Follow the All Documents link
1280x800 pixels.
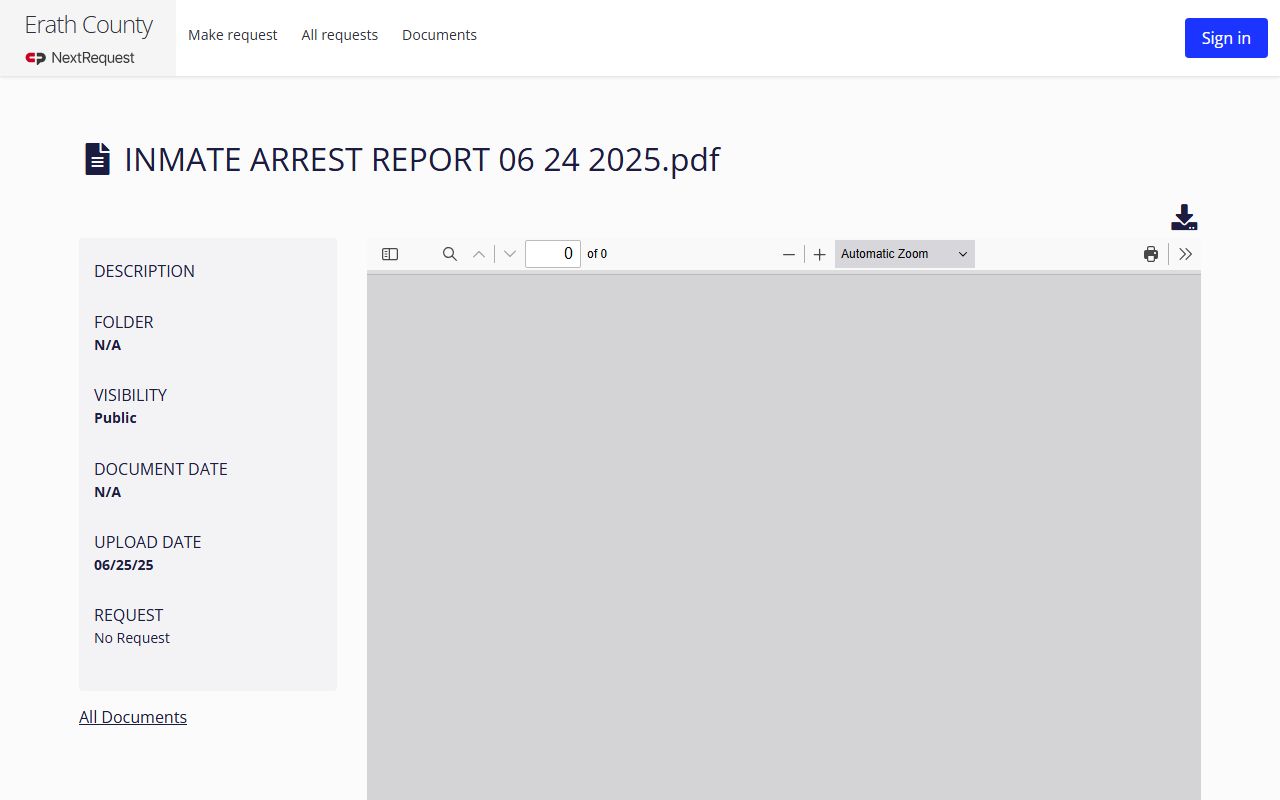(133, 717)
